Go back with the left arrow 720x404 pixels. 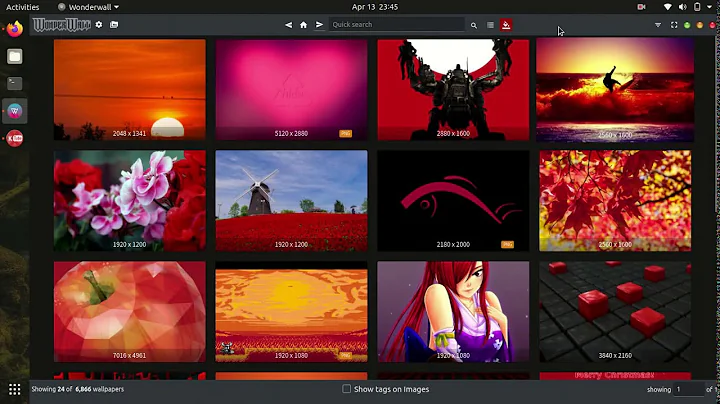pos(288,25)
